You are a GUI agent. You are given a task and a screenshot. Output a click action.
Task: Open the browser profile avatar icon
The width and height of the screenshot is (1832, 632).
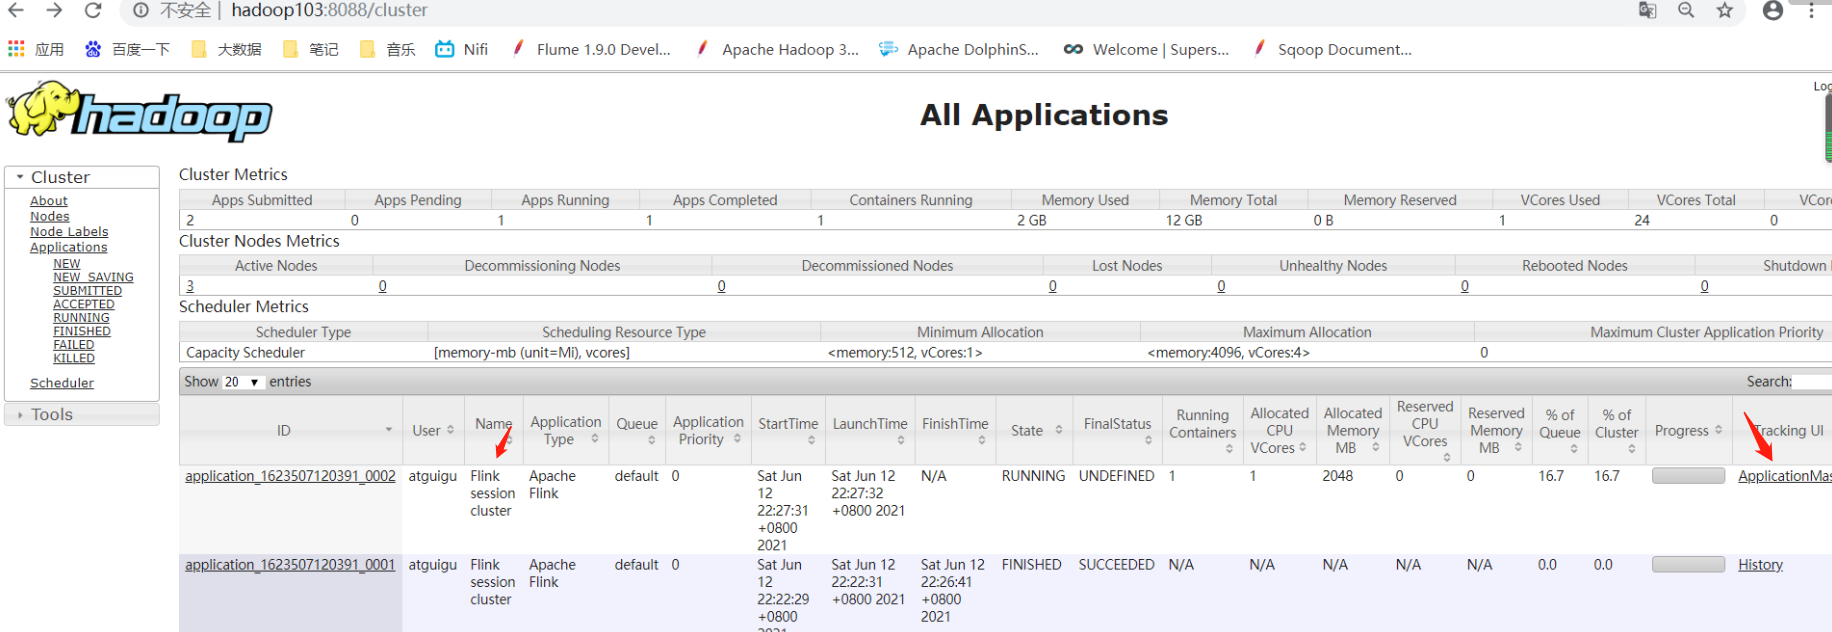(x=1773, y=10)
